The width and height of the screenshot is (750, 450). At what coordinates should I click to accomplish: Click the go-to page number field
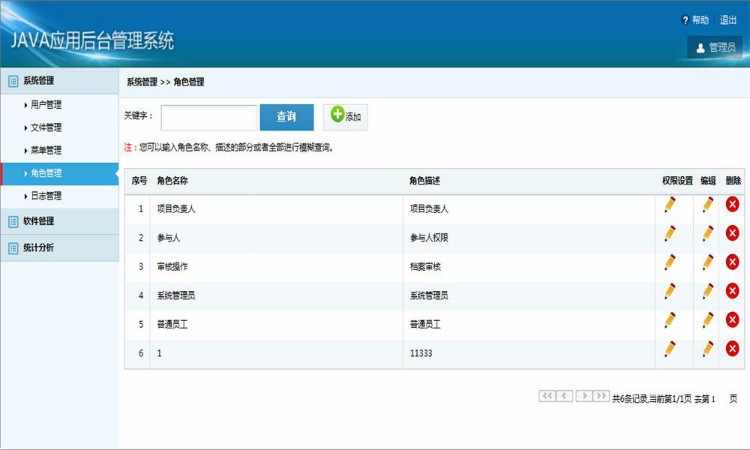(719, 398)
